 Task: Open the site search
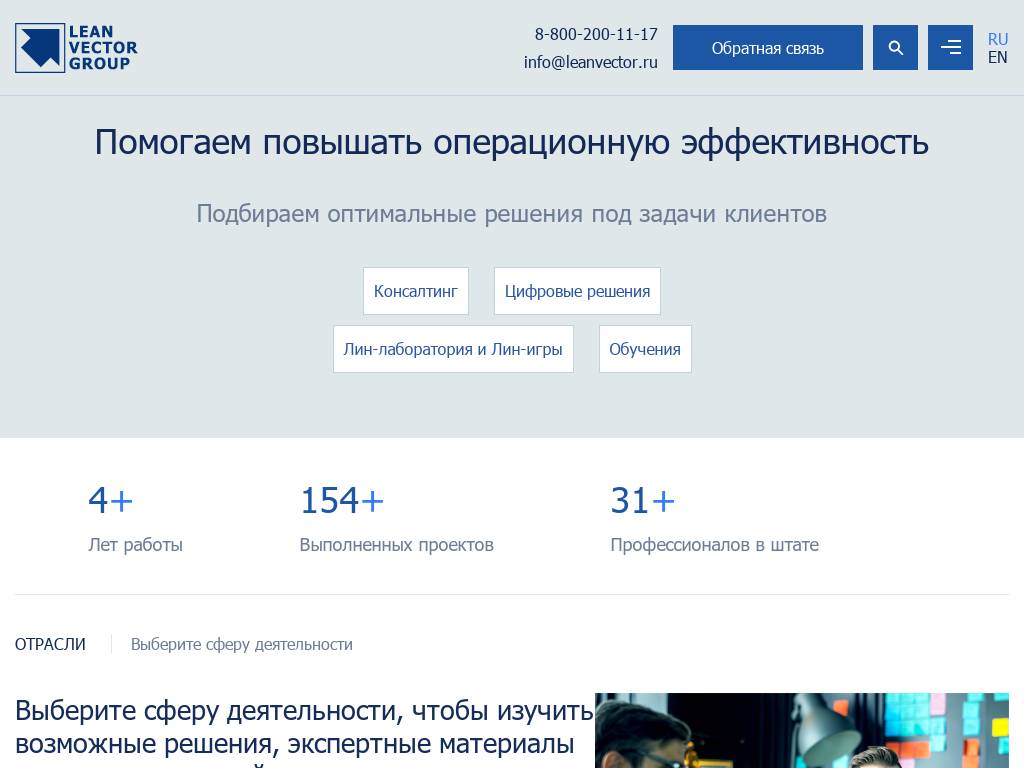[x=895, y=47]
